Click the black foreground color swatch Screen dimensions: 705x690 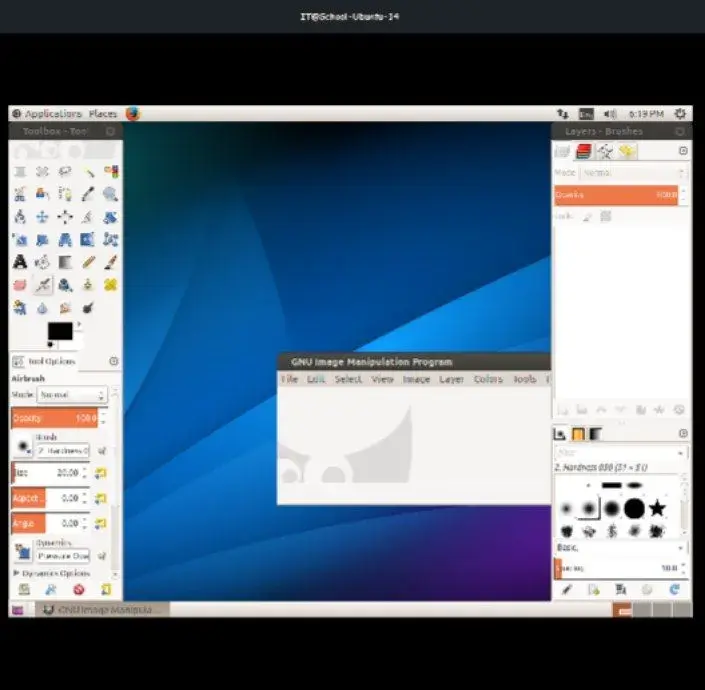click(59, 331)
